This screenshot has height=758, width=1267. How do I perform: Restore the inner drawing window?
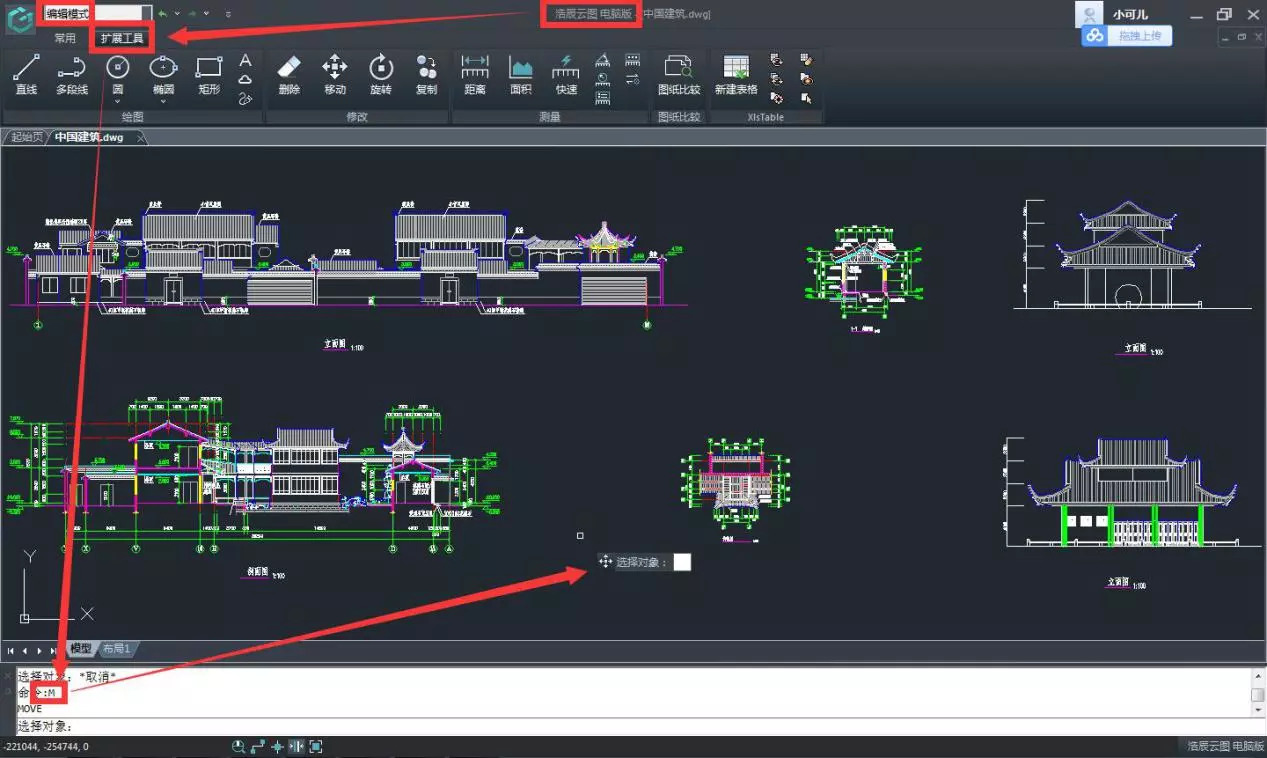coord(1242,37)
